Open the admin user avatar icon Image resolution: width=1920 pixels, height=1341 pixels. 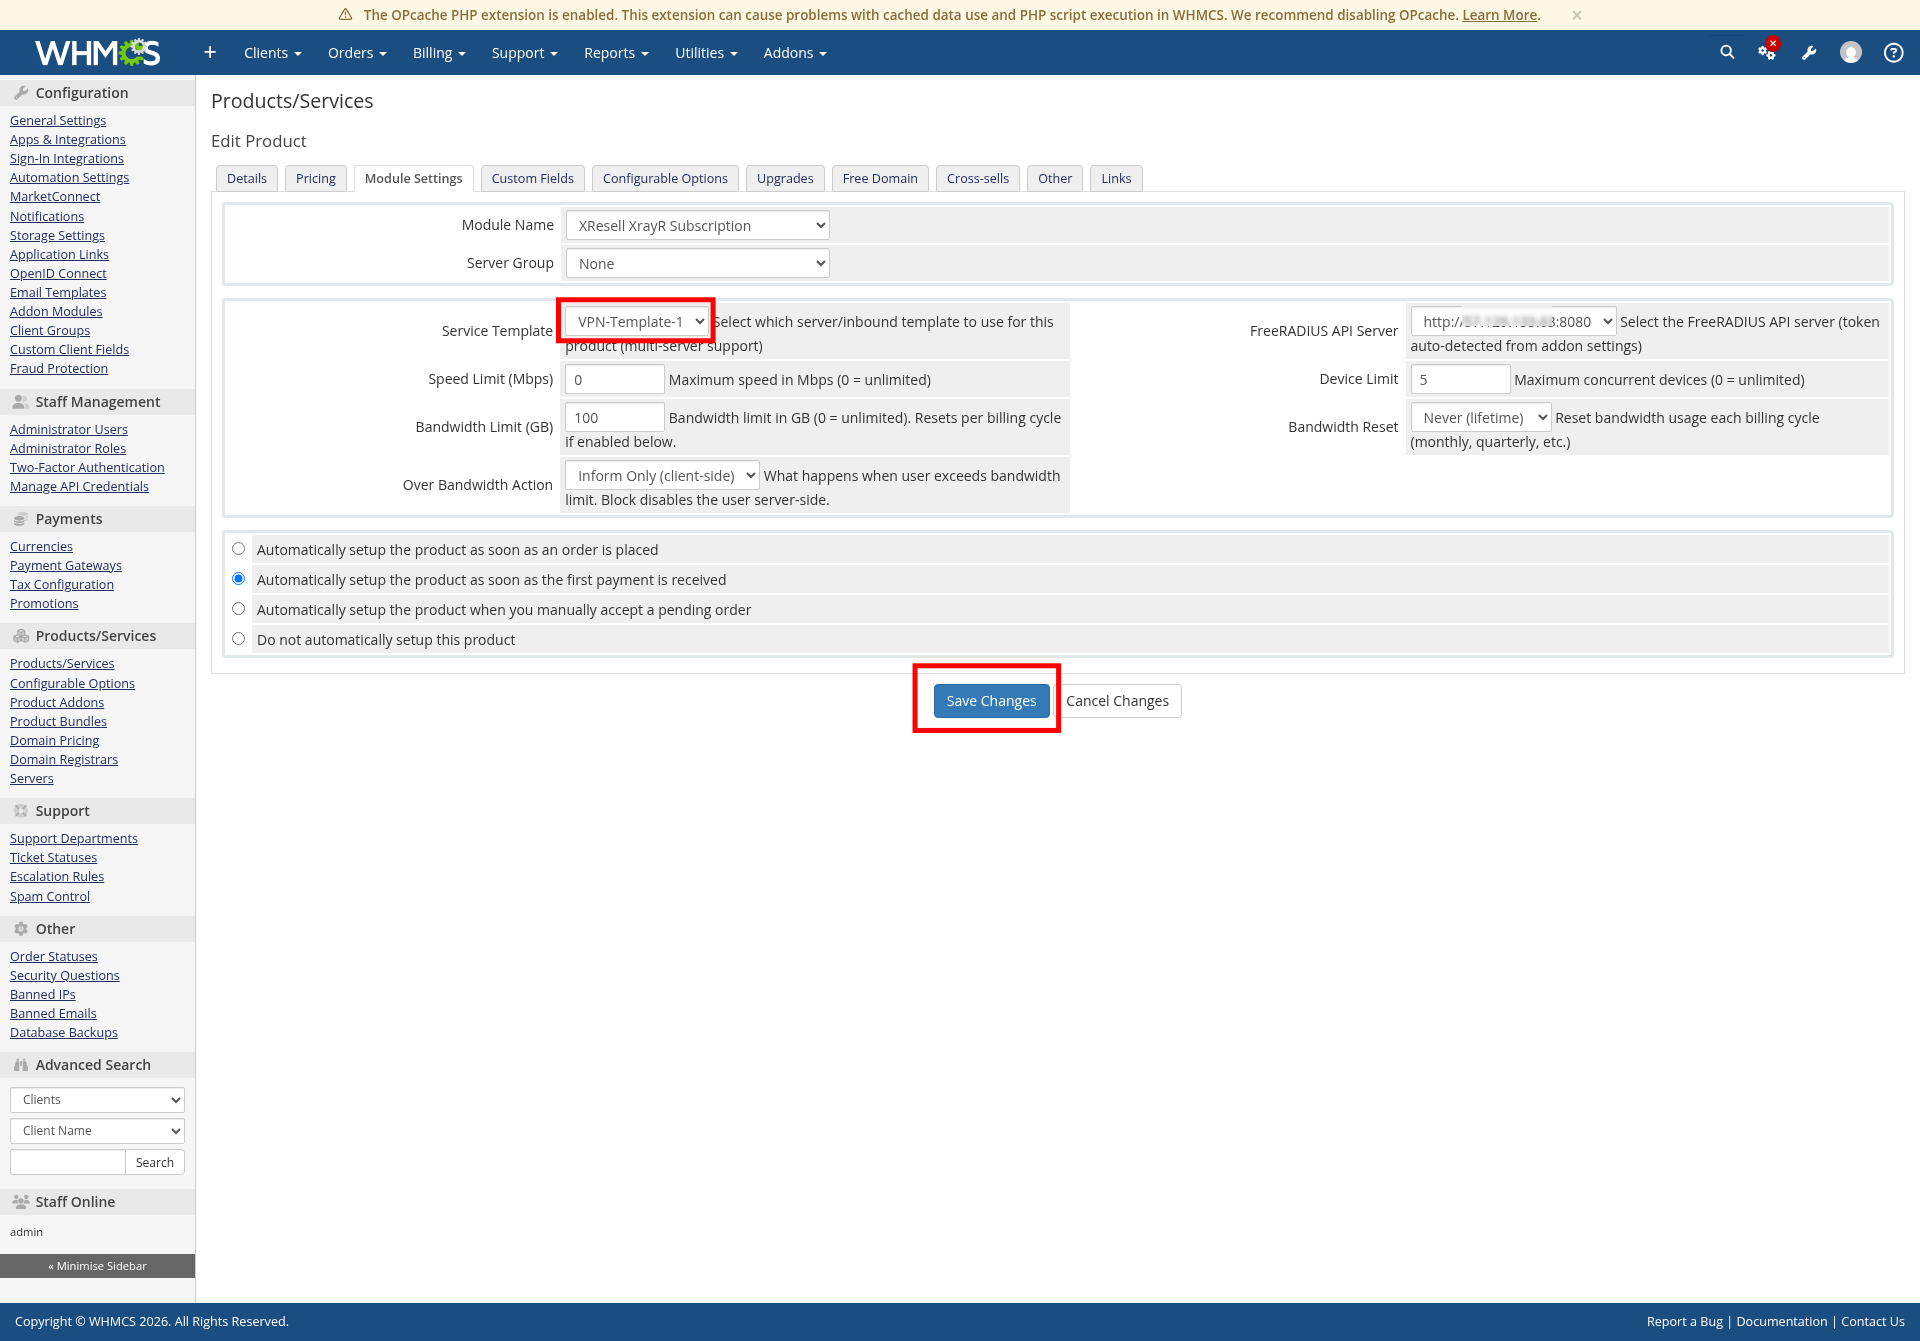click(x=1851, y=52)
